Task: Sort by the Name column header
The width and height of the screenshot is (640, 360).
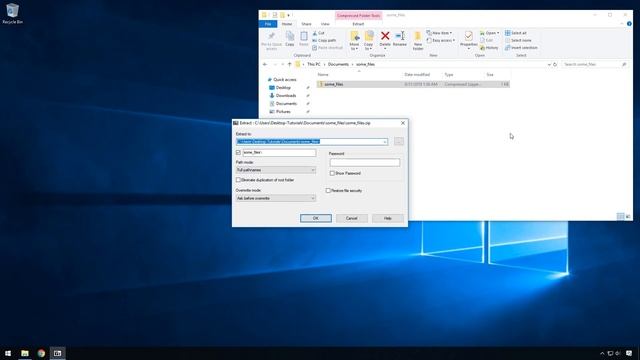Action: 323,75
